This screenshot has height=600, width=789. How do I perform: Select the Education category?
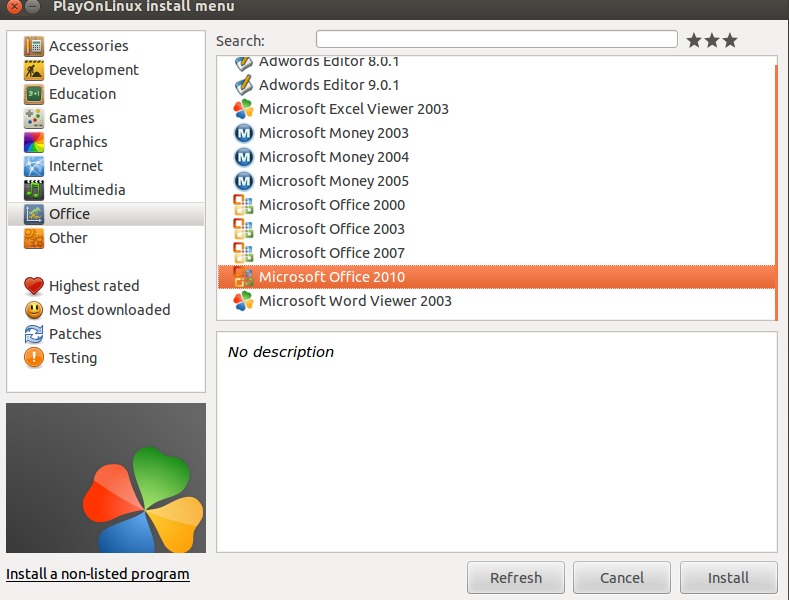pyautogui.click(x=83, y=94)
